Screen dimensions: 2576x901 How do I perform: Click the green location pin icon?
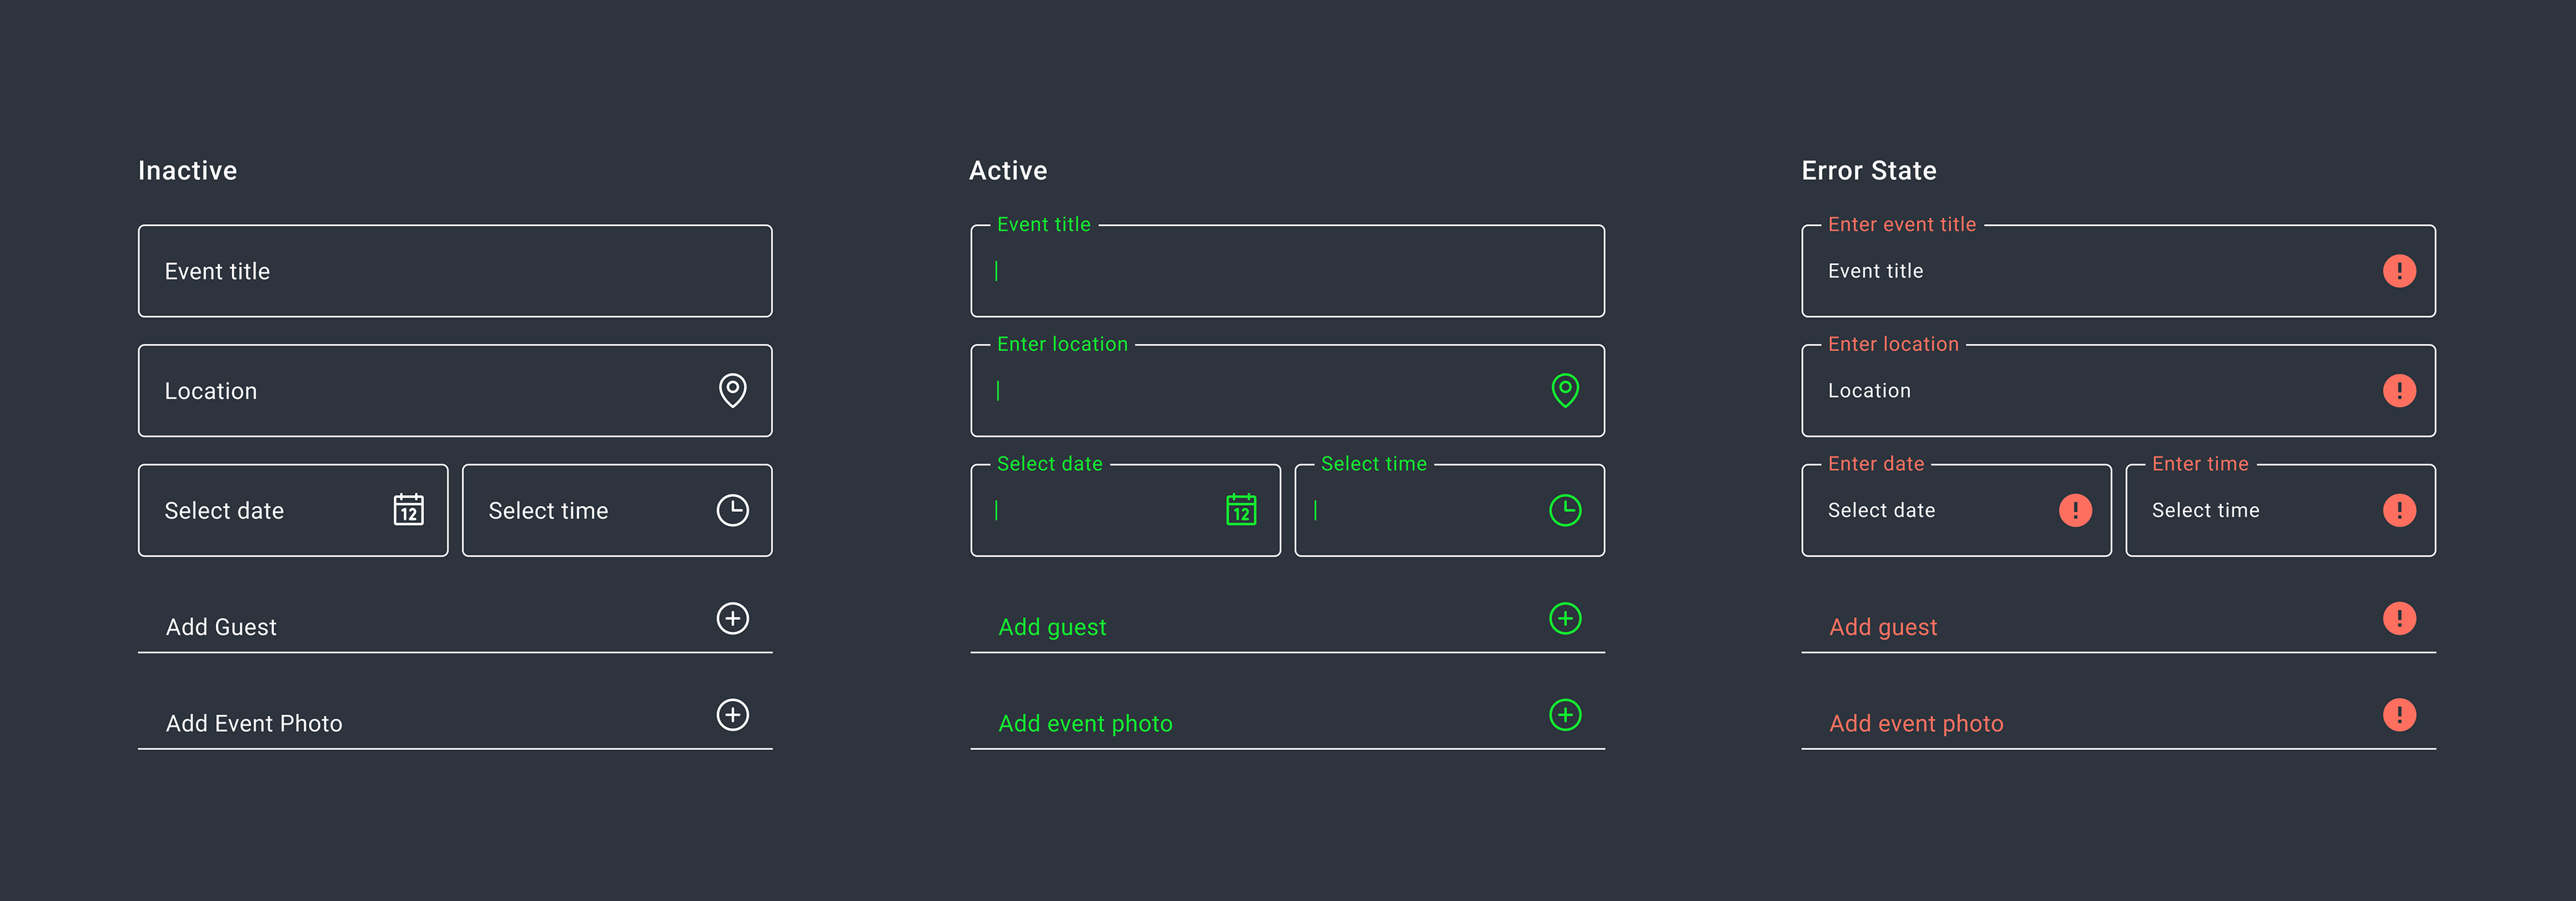coord(1565,391)
